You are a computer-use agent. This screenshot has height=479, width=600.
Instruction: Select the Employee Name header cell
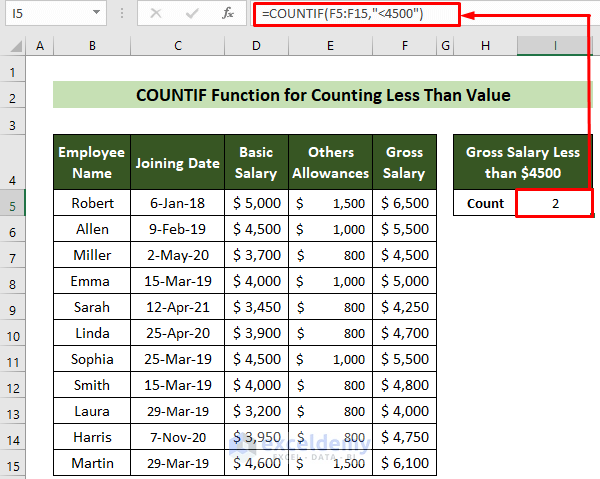91,162
